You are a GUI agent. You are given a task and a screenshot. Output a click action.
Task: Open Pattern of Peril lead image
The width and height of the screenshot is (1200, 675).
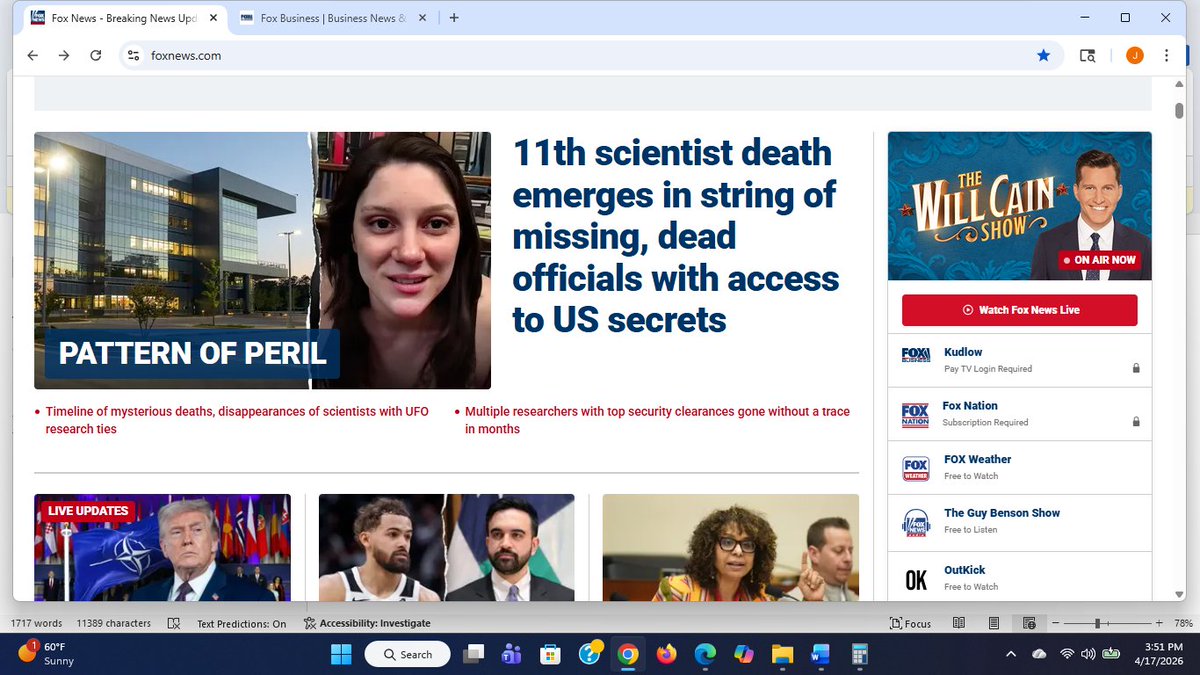point(262,260)
